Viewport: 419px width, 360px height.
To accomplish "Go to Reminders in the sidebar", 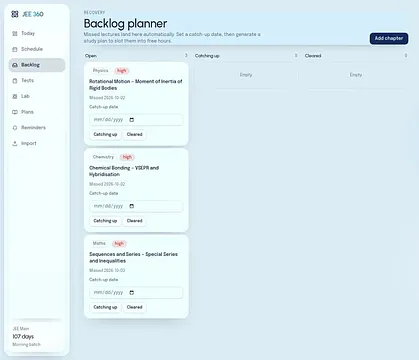I will click(x=37, y=127).
